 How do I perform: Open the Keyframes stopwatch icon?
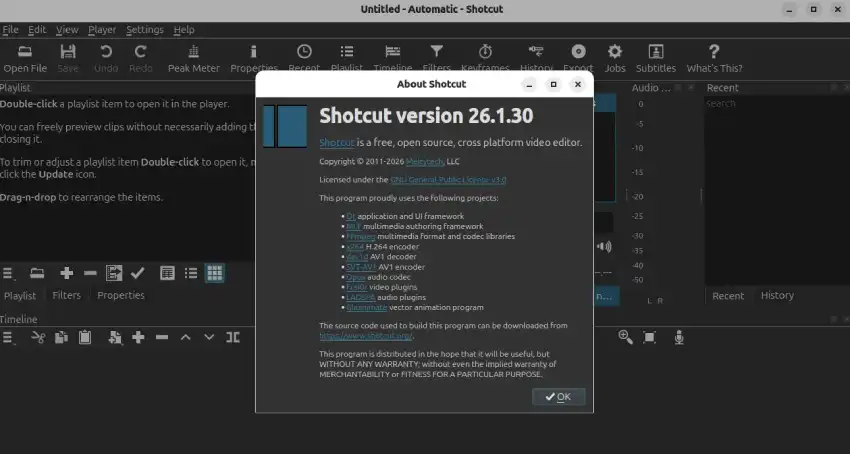[485, 52]
